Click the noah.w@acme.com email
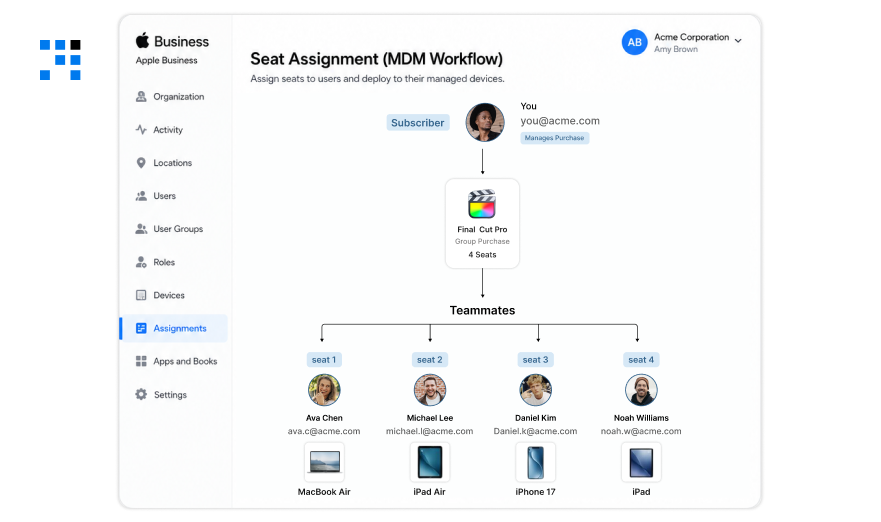881x522 pixels. pyautogui.click(x=641, y=431)
